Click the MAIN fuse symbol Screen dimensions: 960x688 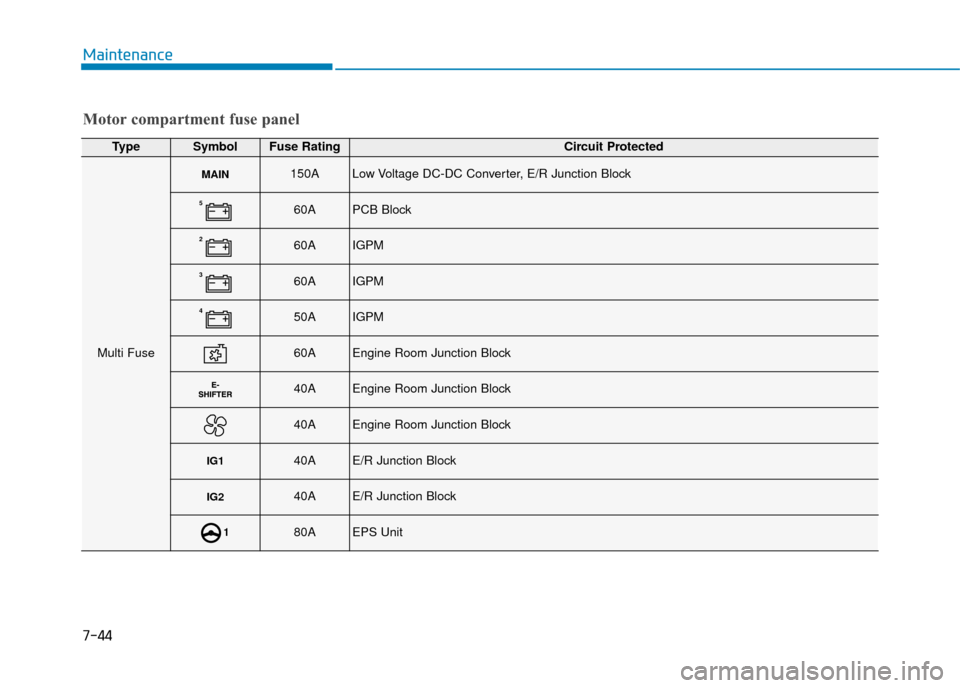215,175
